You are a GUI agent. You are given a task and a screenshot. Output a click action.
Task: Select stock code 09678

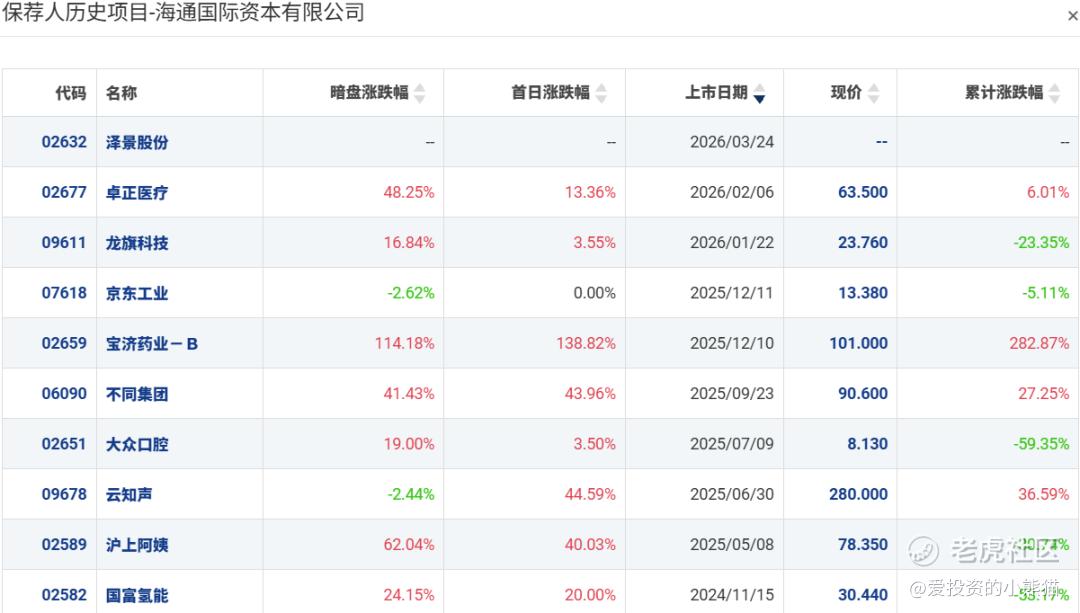click(64, 494)
